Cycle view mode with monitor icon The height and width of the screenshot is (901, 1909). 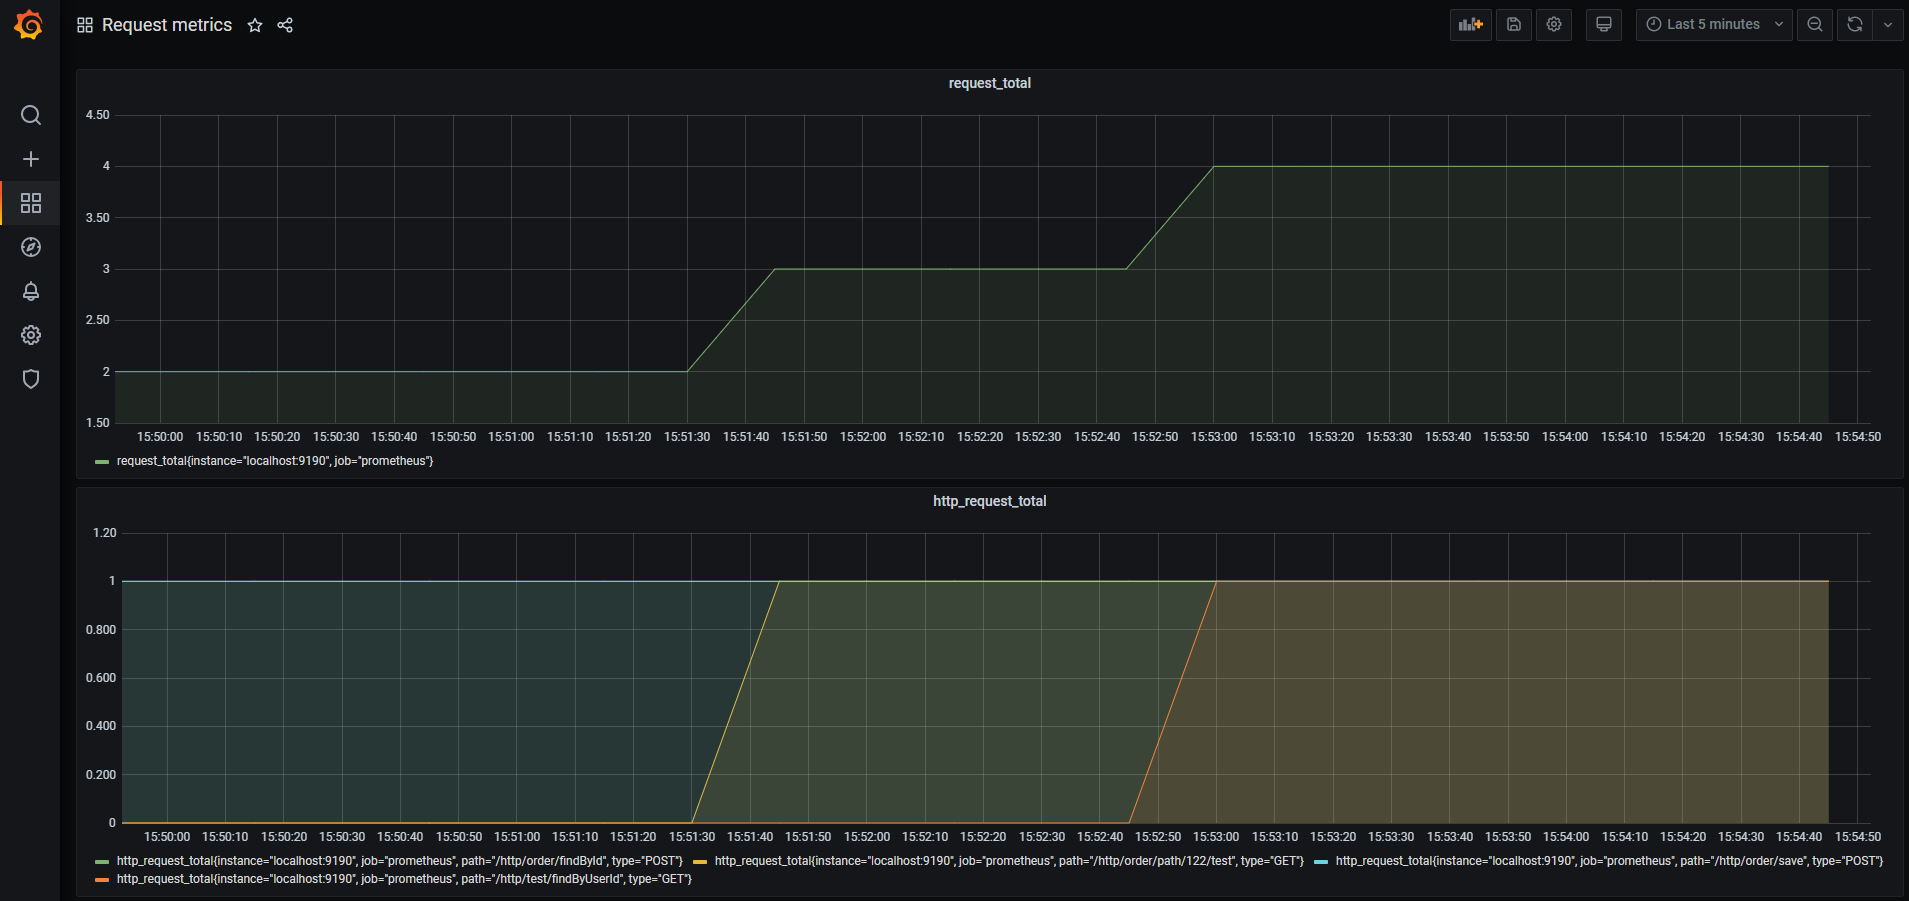point(1604,25)
